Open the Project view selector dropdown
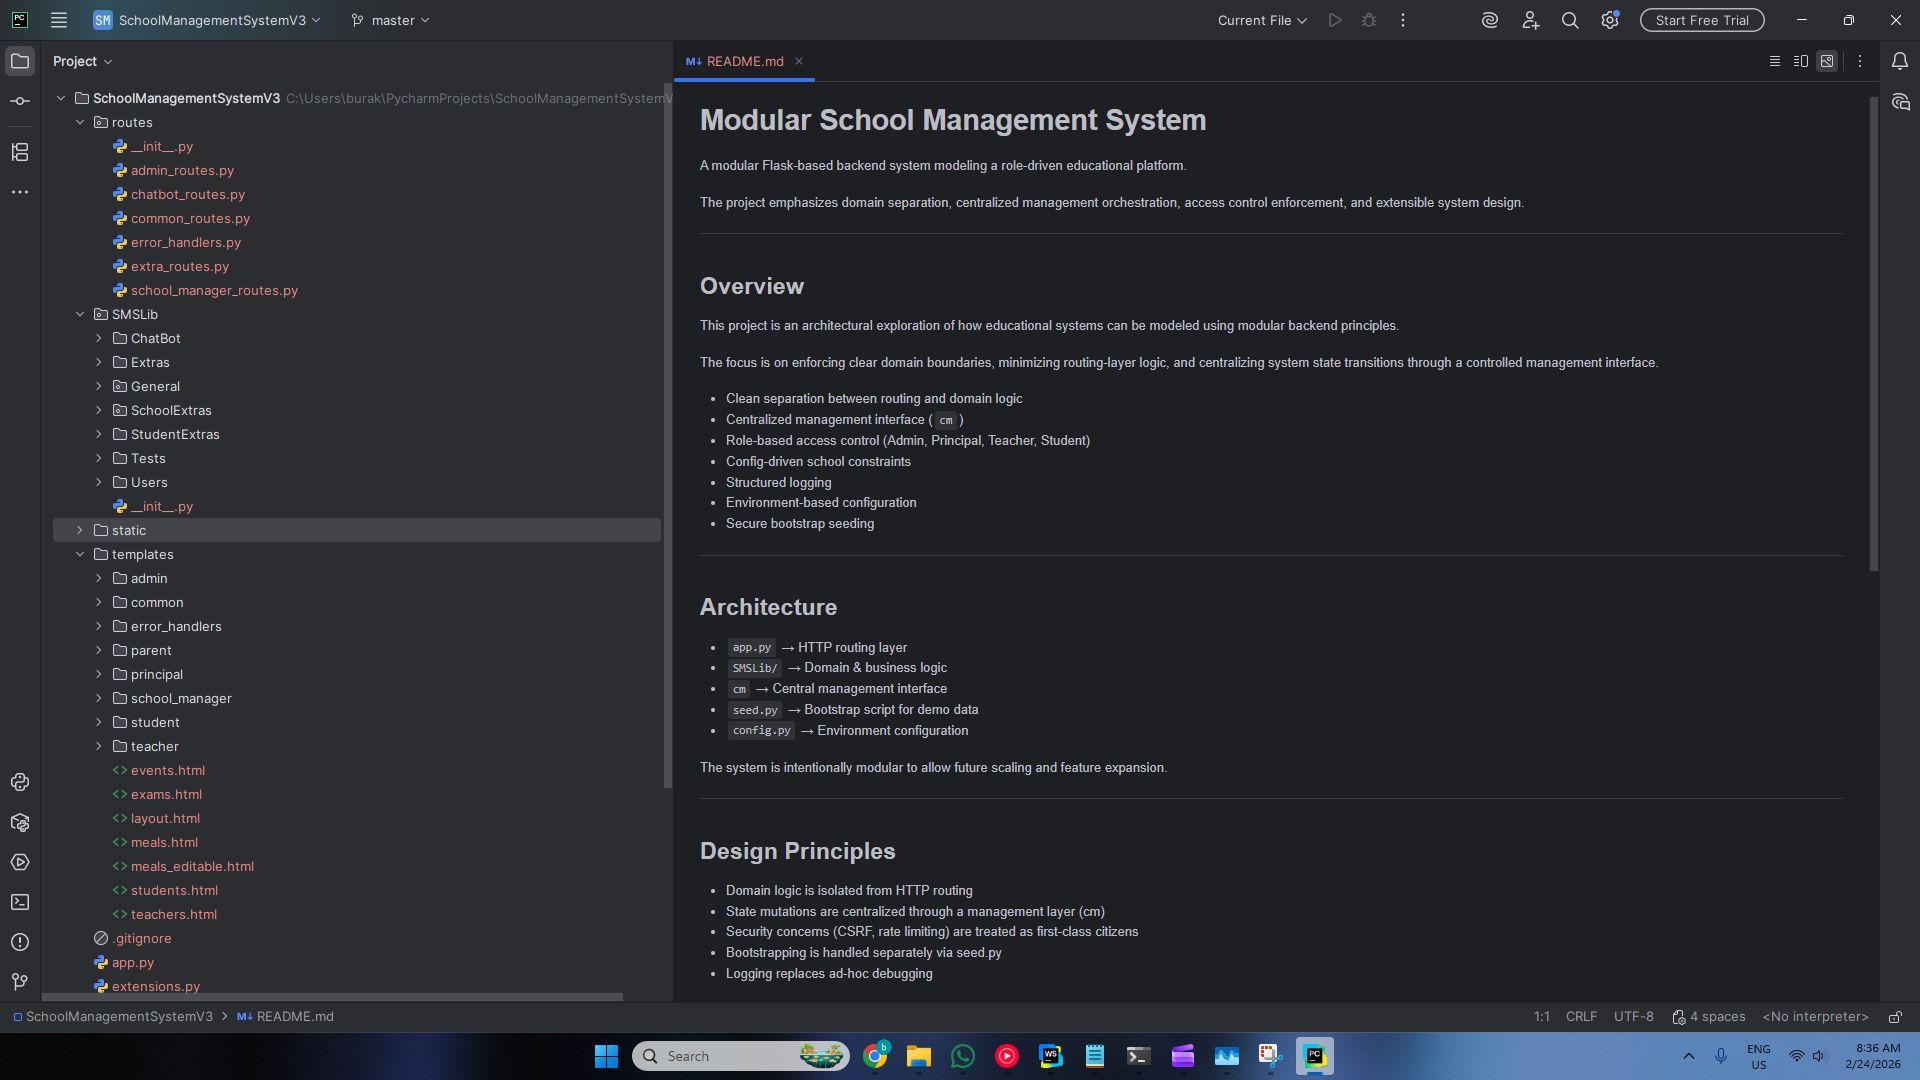Viewport: 1920px width, 1080px height. 82,61
